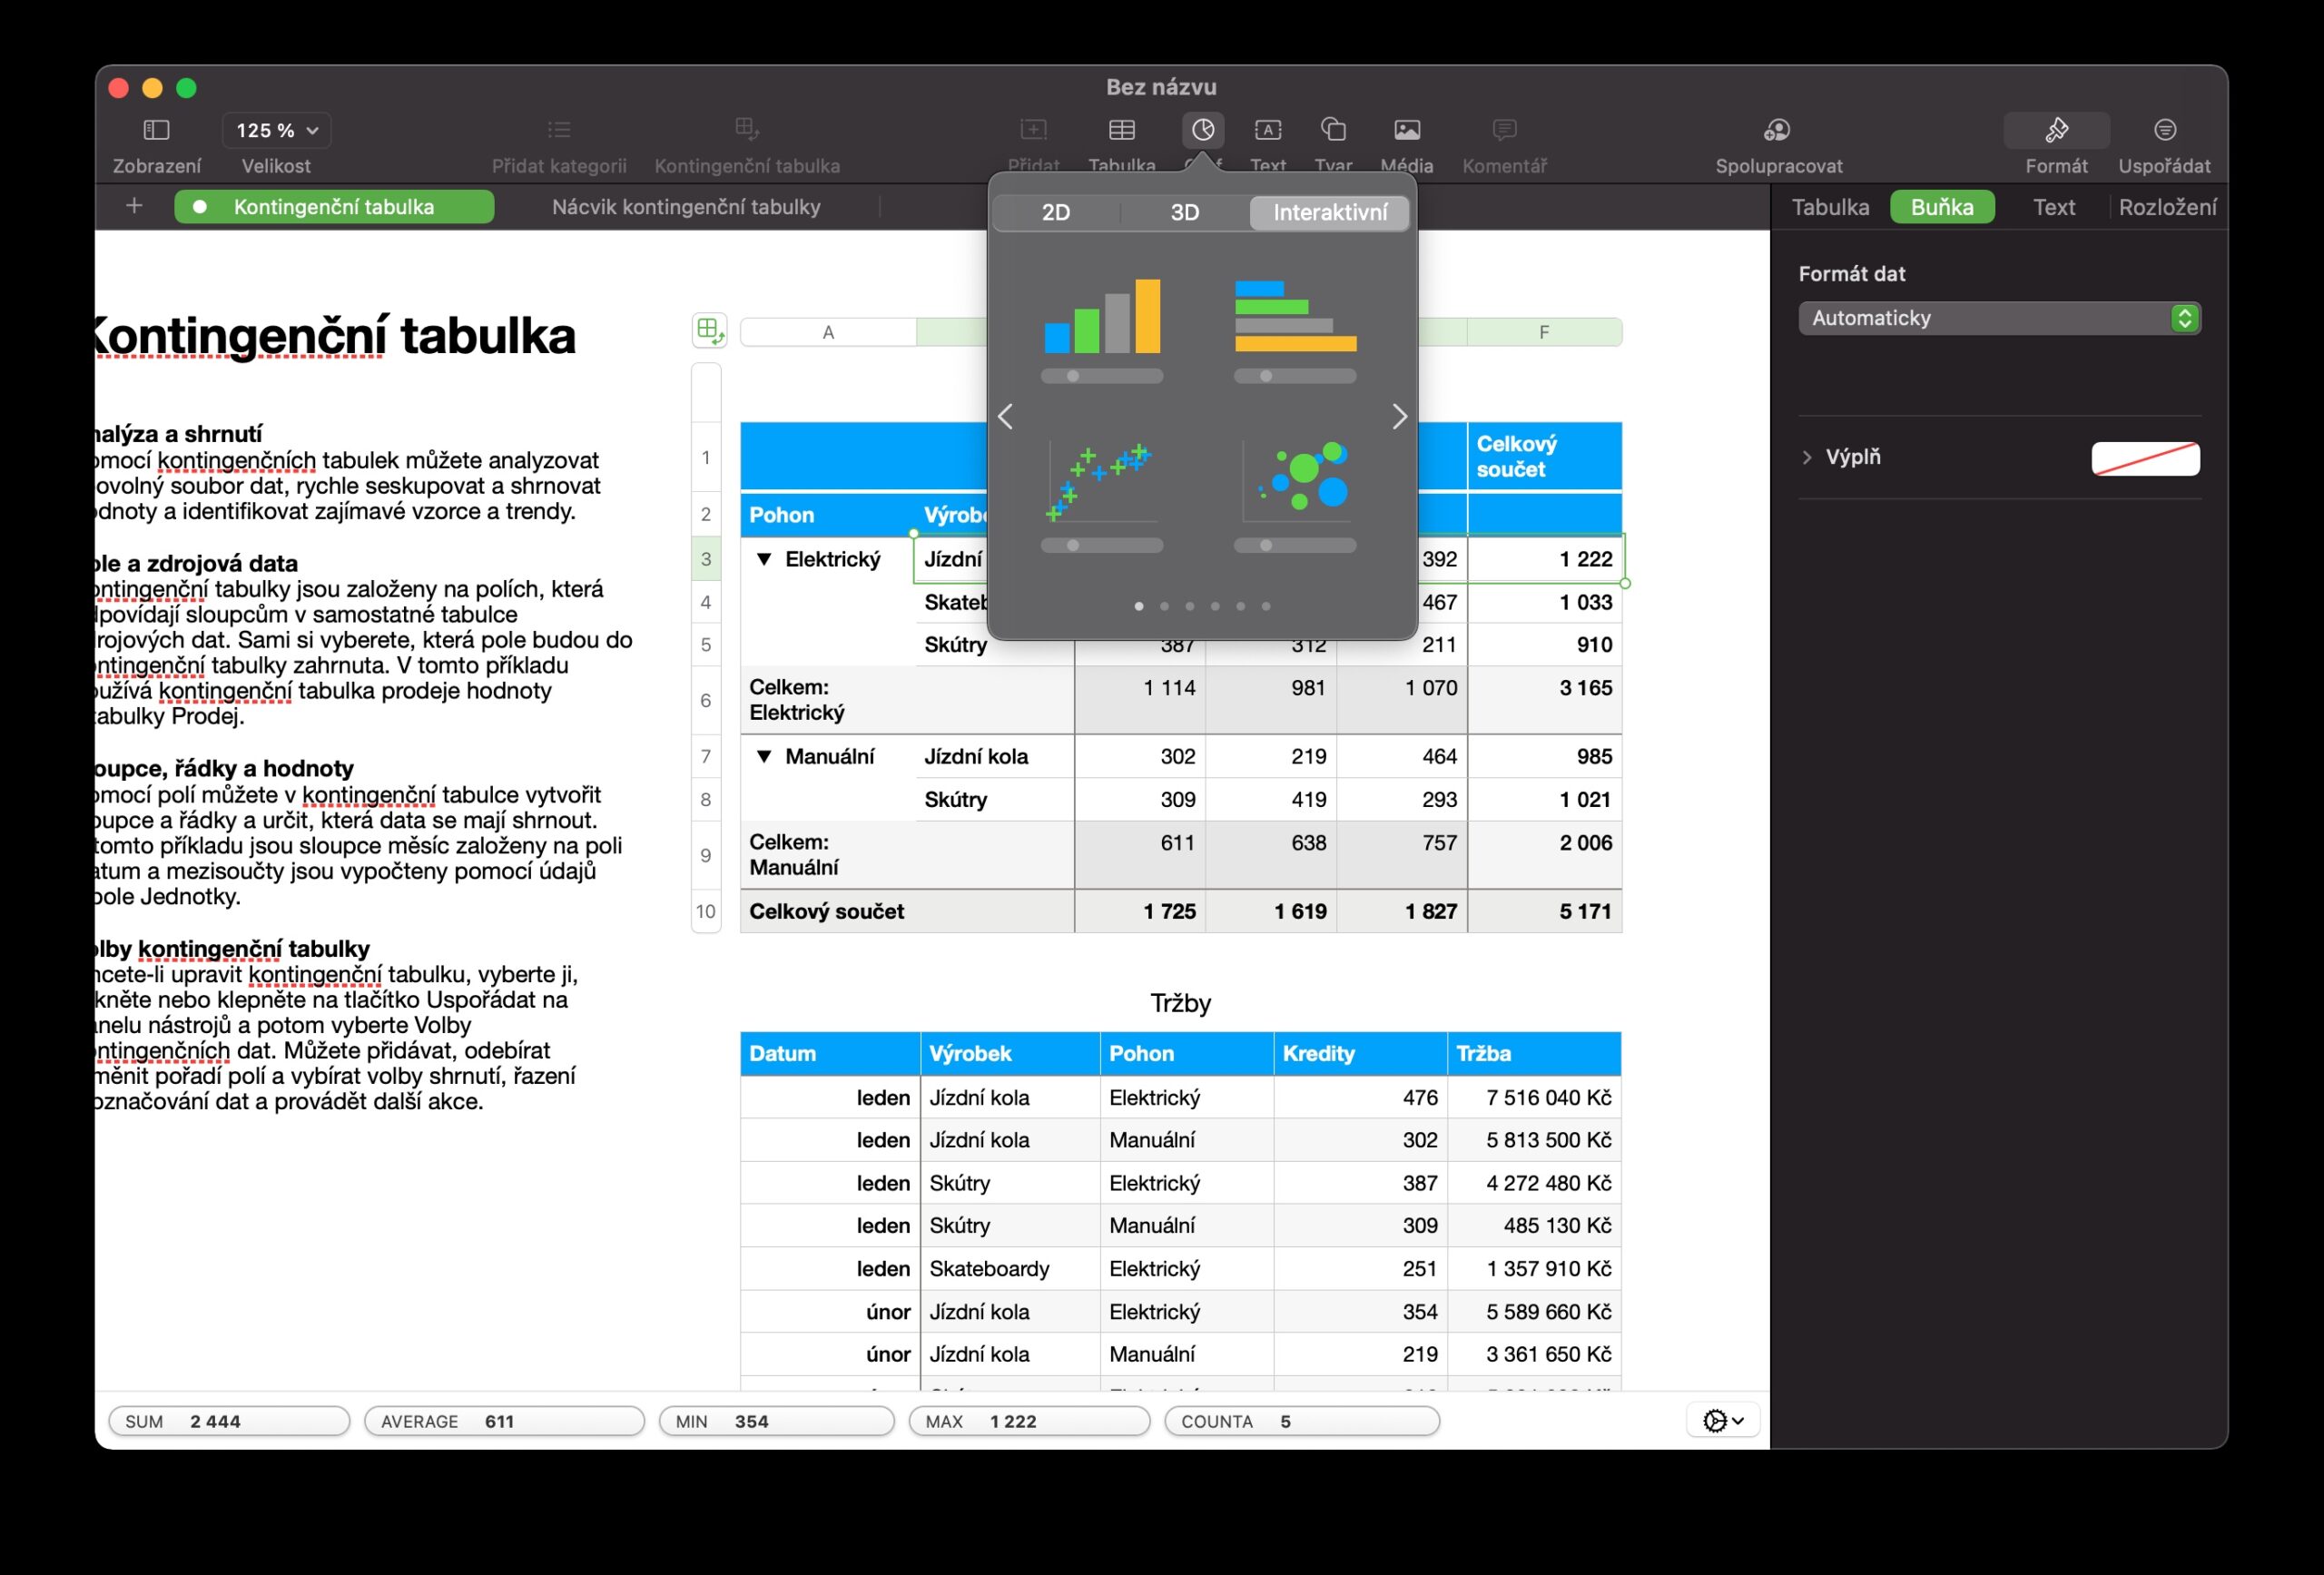The width and height of the screenshot is (2324, 1575).
Task: Click the Tabulka toolbar icon
Action: click(x=1121, y=130)
